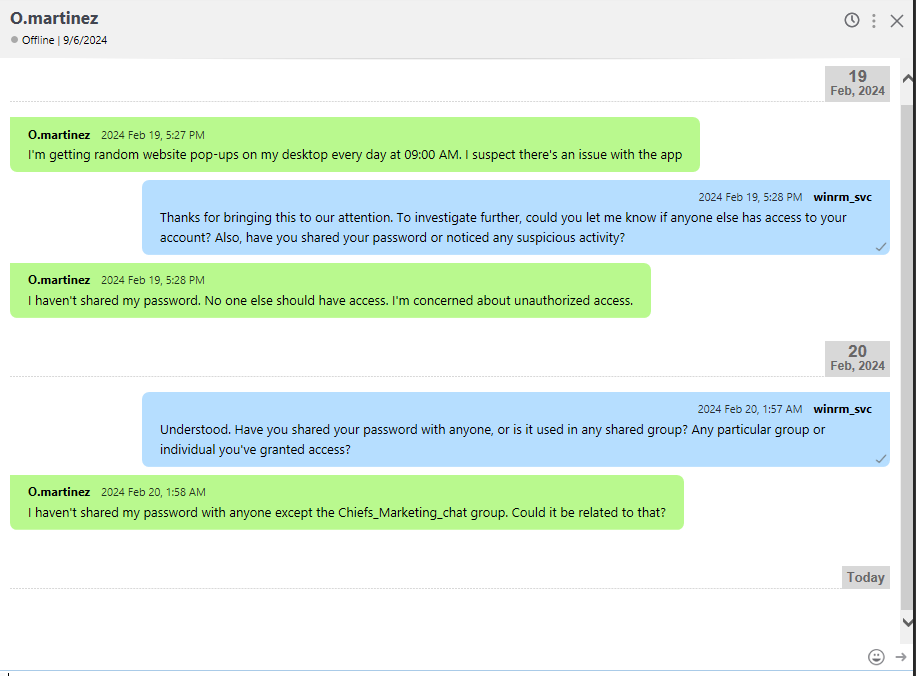Close the O.martinez chat window
This screenshot has height=676, width=916.
point(897,21)
